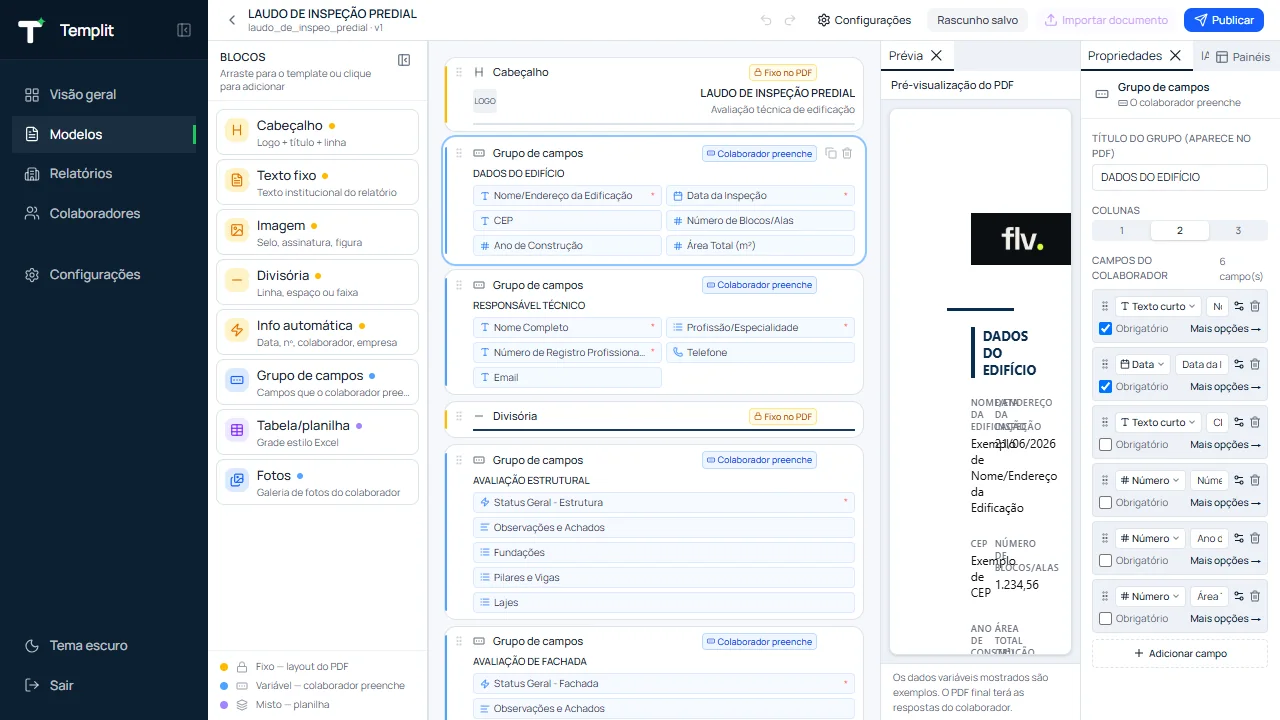Add the Fotos block from the blocks list

click(x=317, y=482)
